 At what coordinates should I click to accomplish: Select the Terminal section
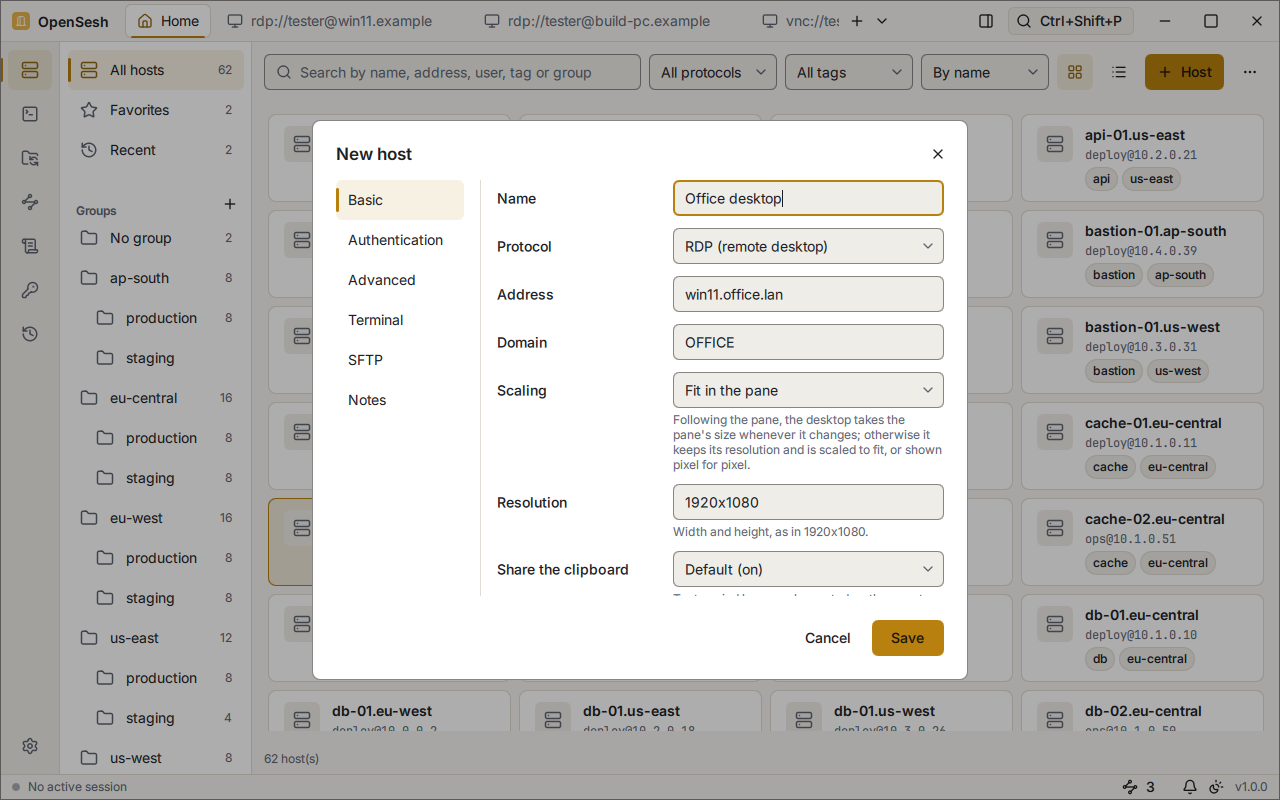400,320
